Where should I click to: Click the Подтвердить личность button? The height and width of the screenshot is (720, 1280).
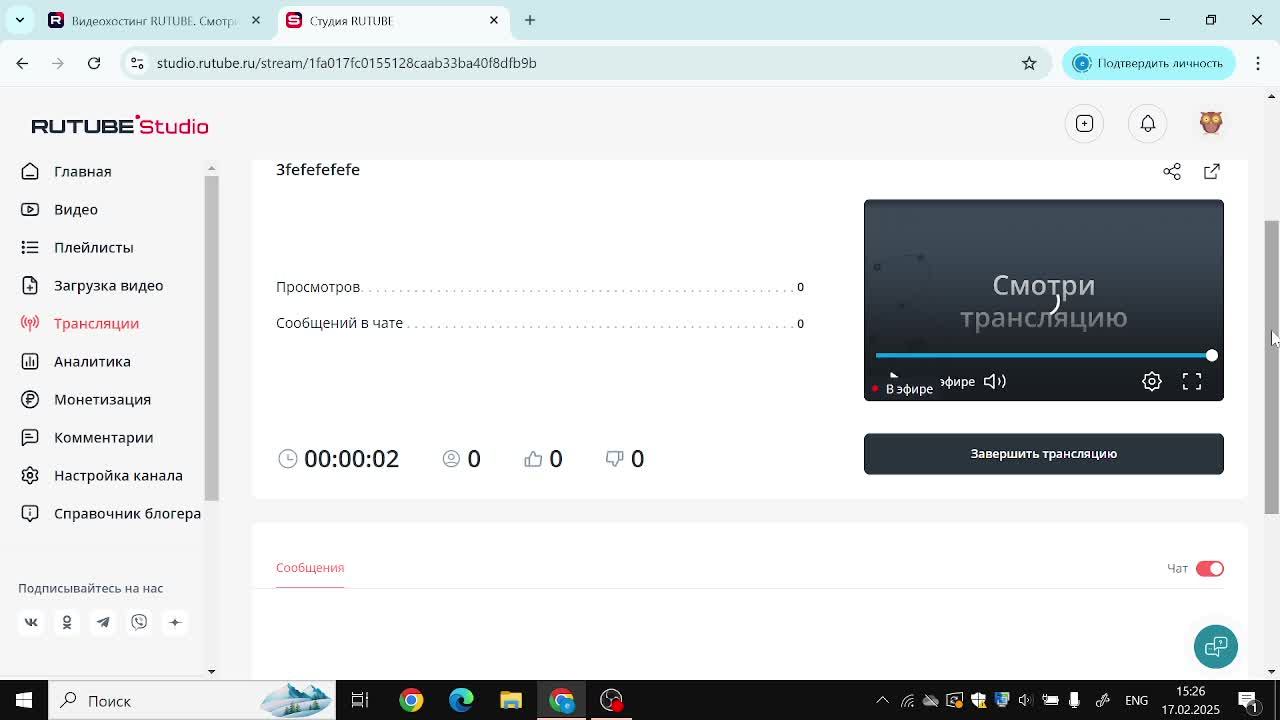point(1148,63)
